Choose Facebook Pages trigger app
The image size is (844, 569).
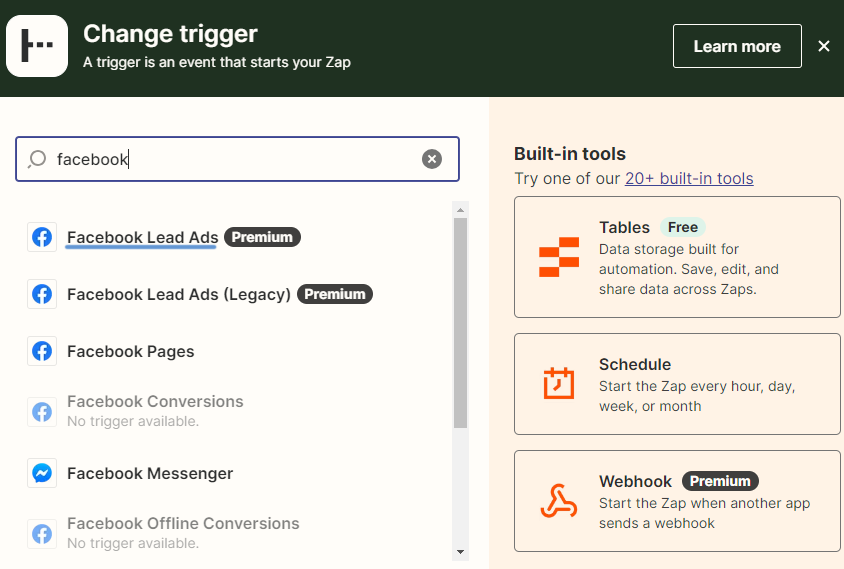click(x=130, y=352)
